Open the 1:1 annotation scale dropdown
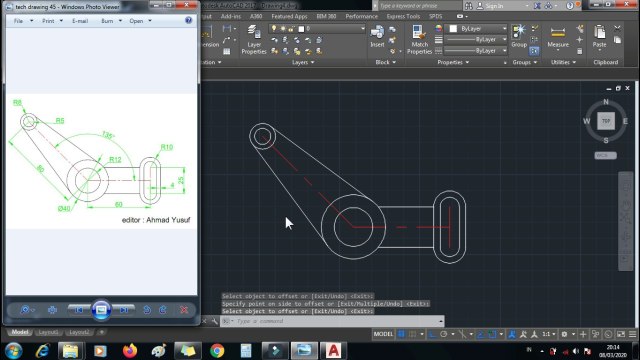The height and width of the screenshot is (360, 640). click(548, 334)
